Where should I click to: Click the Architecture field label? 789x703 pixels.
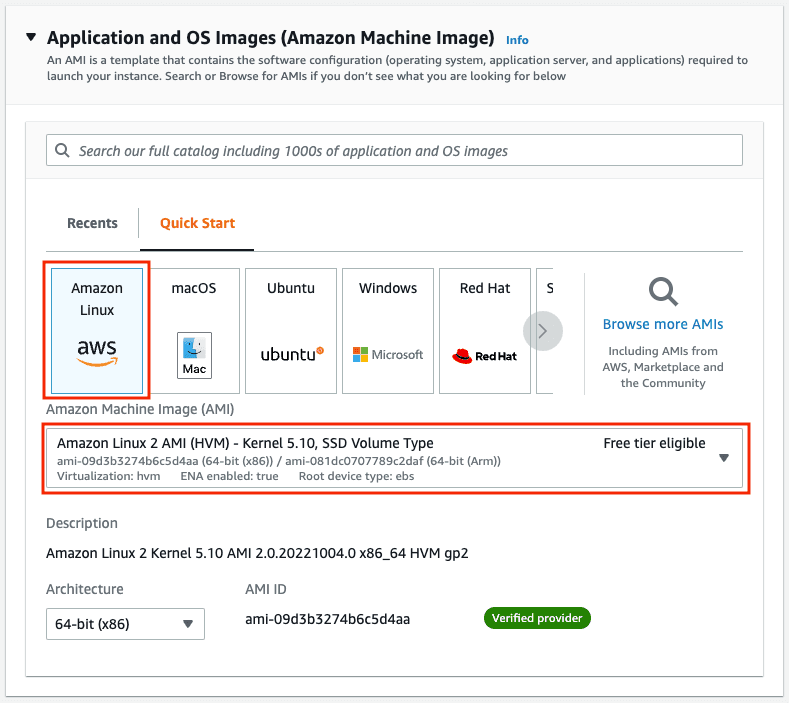tap(85, 589)
